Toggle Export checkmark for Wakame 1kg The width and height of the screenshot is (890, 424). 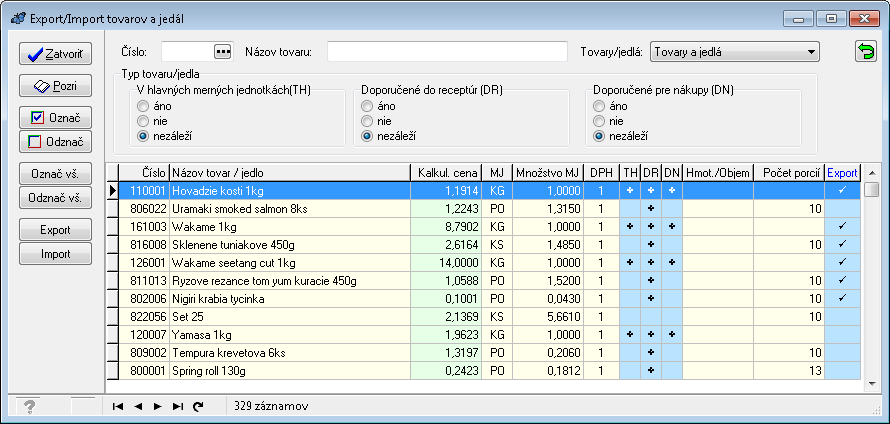click(842, 227)
